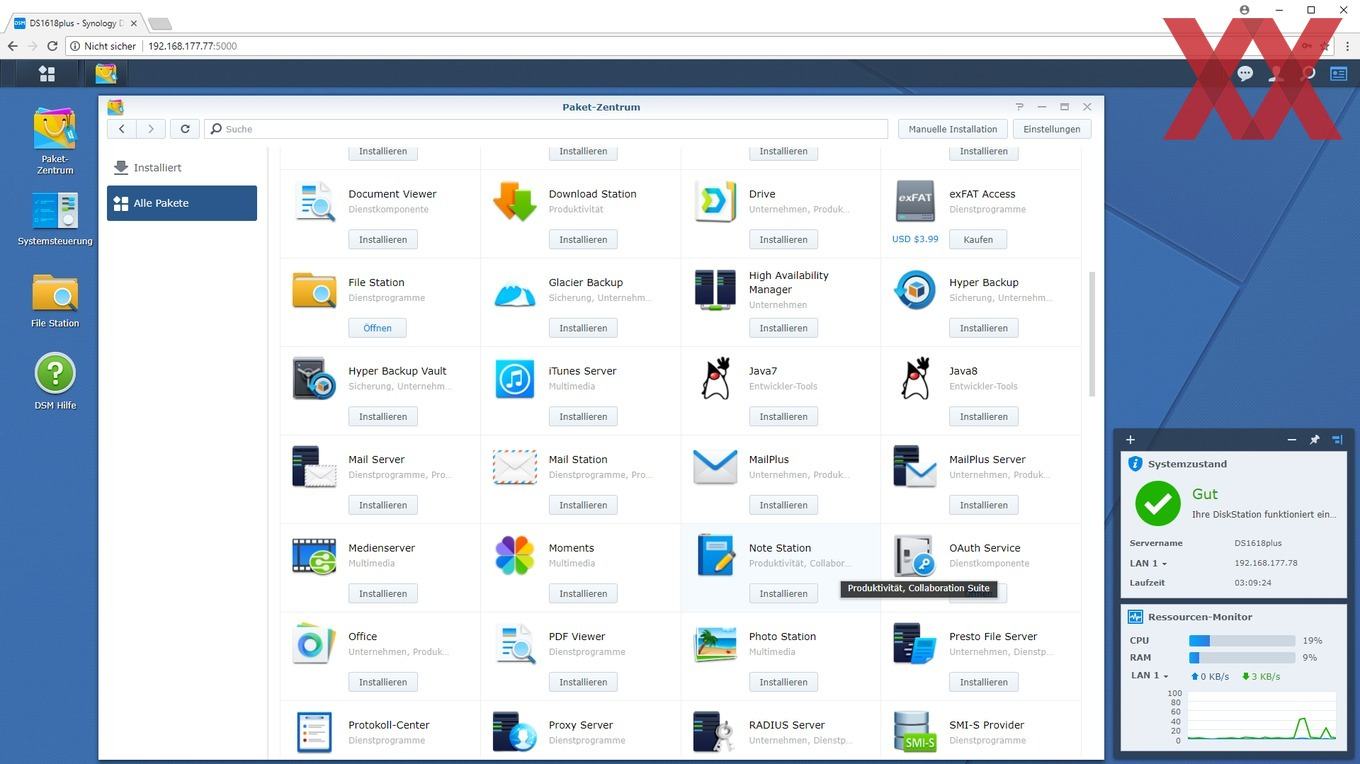Go back in Paket-Zentrum
Viewport: 1360px width, 764px height.
click(x=122, y=129)
